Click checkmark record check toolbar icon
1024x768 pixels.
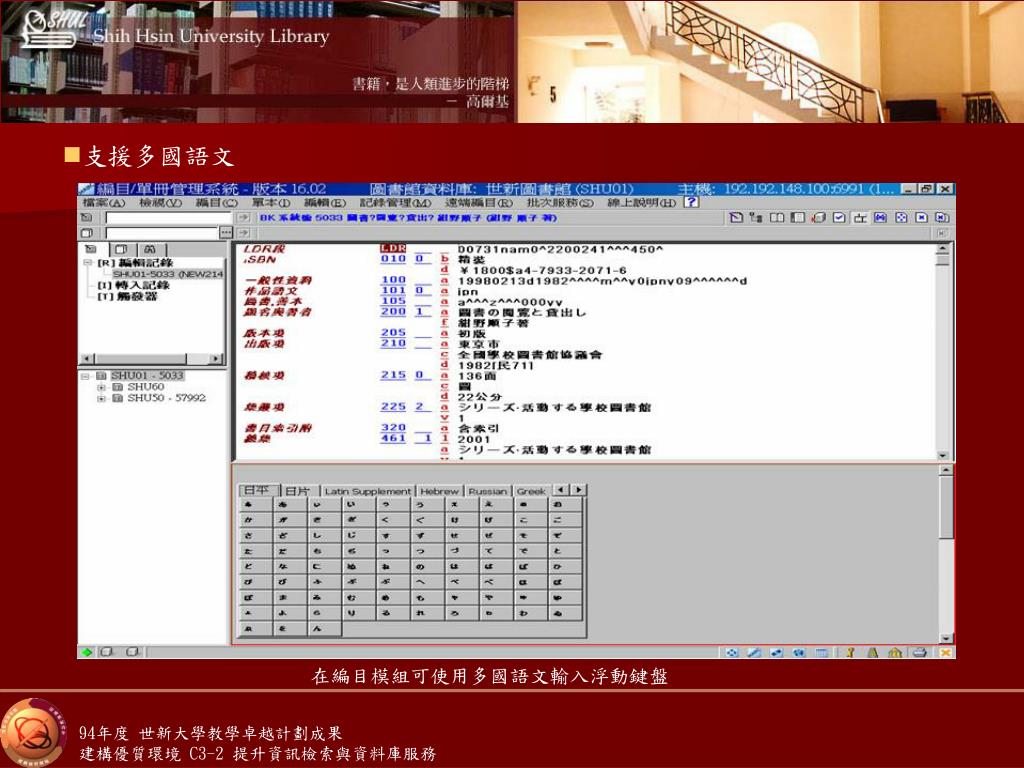tap(839, 217)
